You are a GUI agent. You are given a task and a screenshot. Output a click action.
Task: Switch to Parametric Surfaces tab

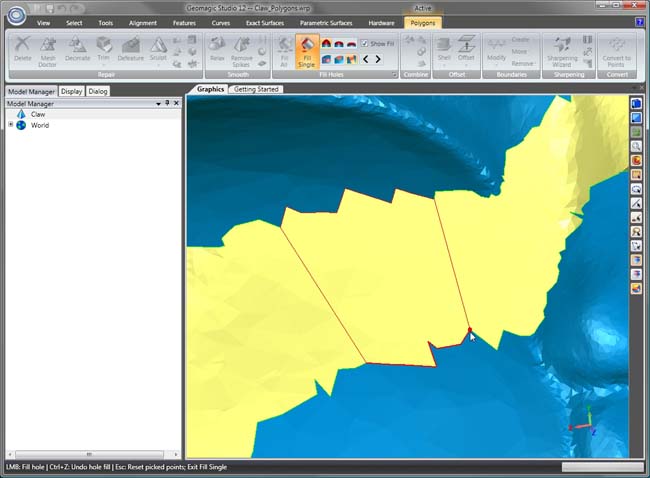click(326, 23)
